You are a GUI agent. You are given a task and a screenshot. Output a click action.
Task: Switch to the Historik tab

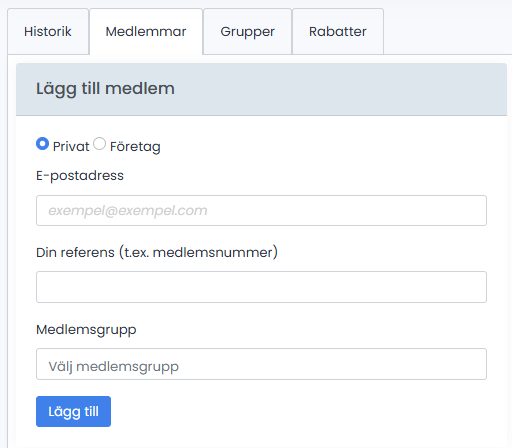point(48,32)
